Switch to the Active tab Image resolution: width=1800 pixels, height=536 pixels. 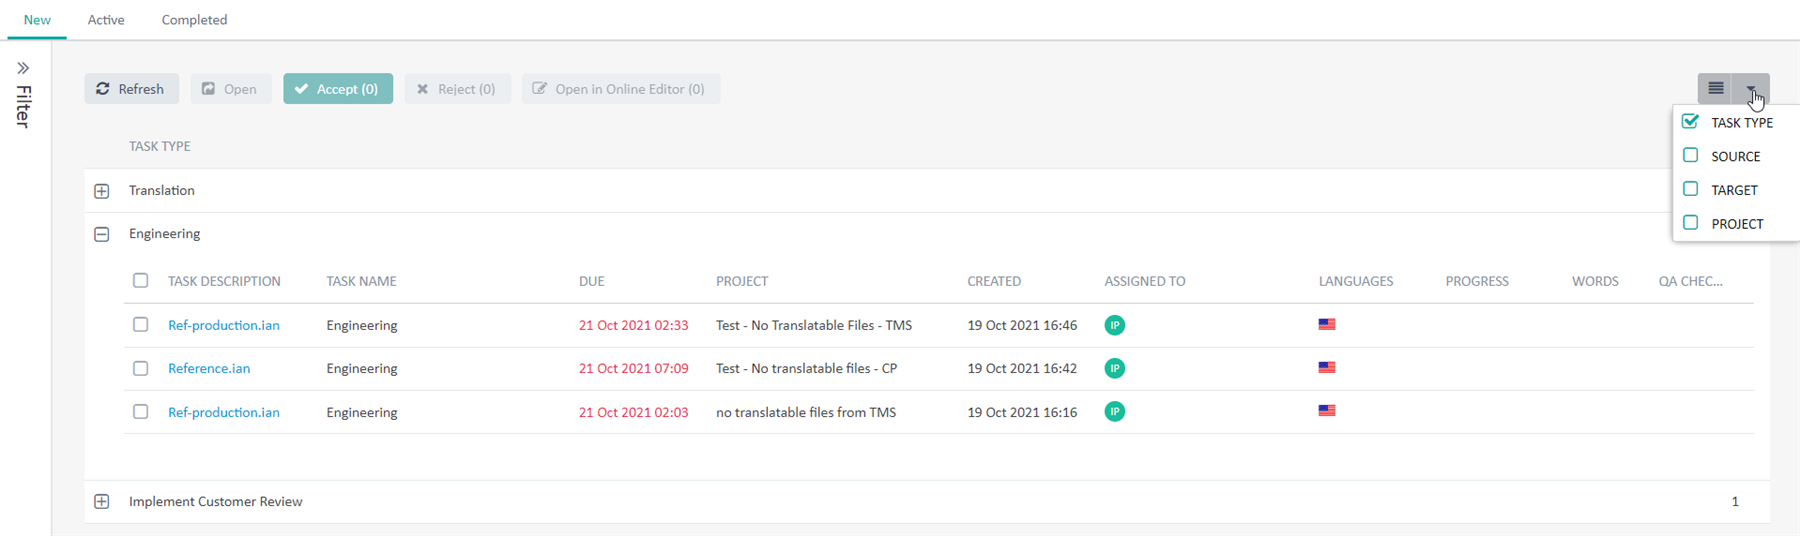[106, 20]
